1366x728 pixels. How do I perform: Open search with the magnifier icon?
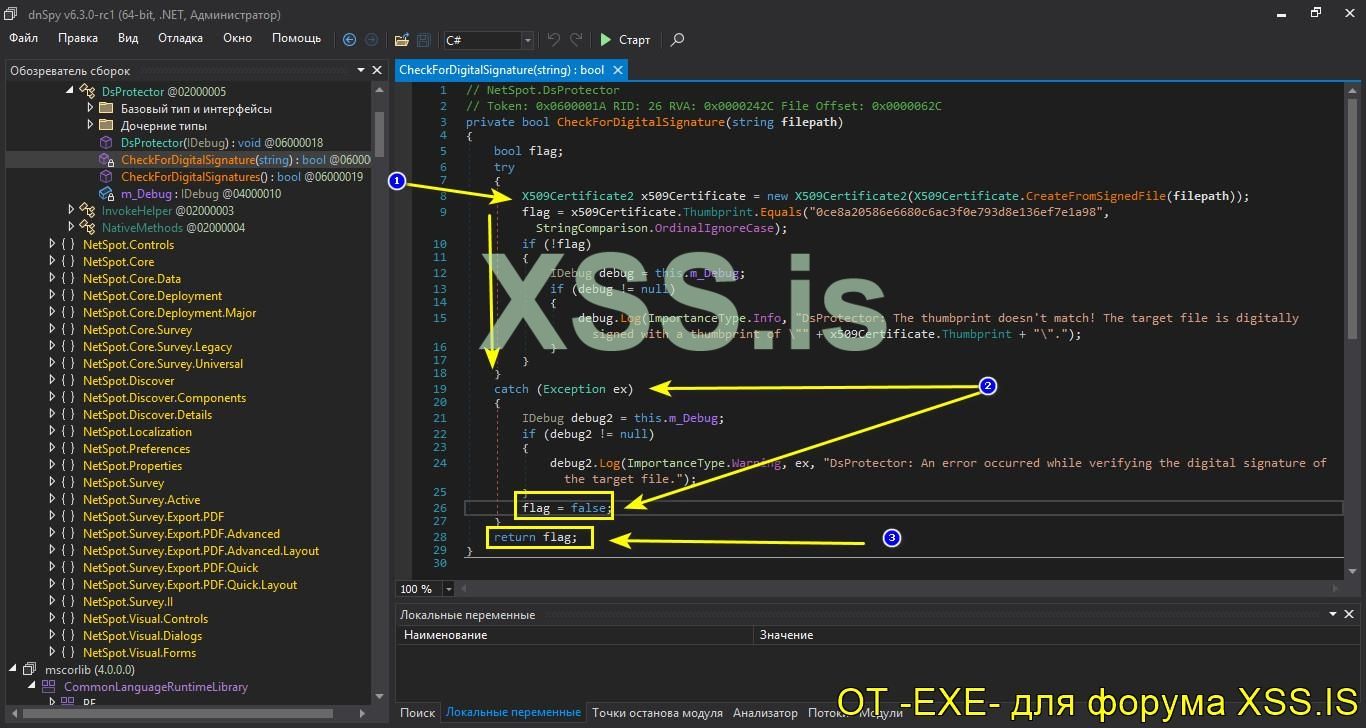[x=677, y=40]
